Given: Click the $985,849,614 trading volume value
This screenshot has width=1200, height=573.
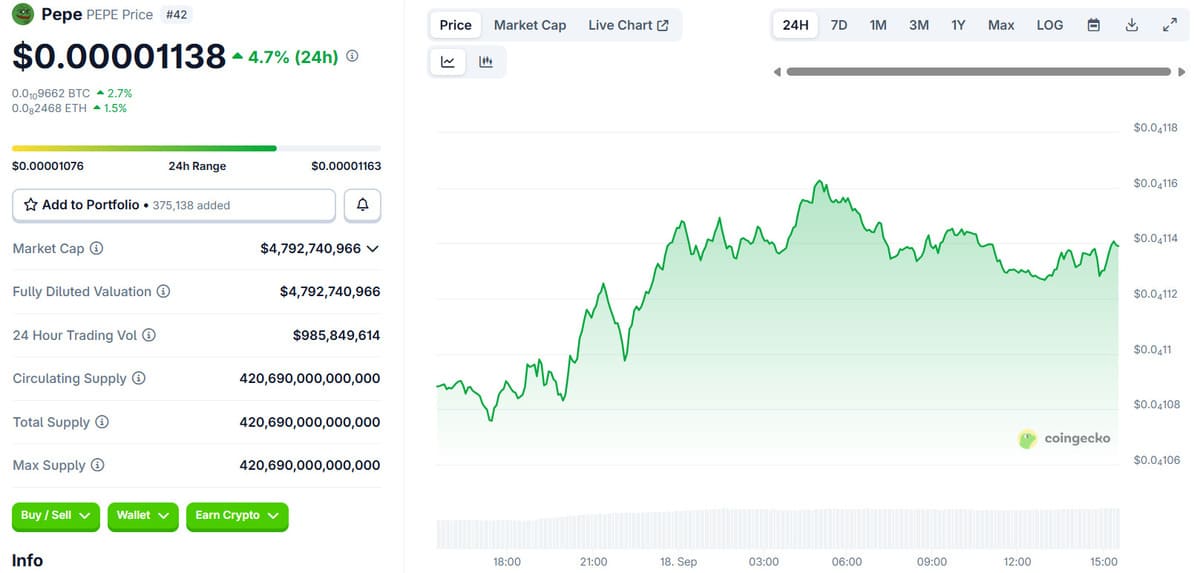Looking at the screenshot, I should click(x=336, y=336).
